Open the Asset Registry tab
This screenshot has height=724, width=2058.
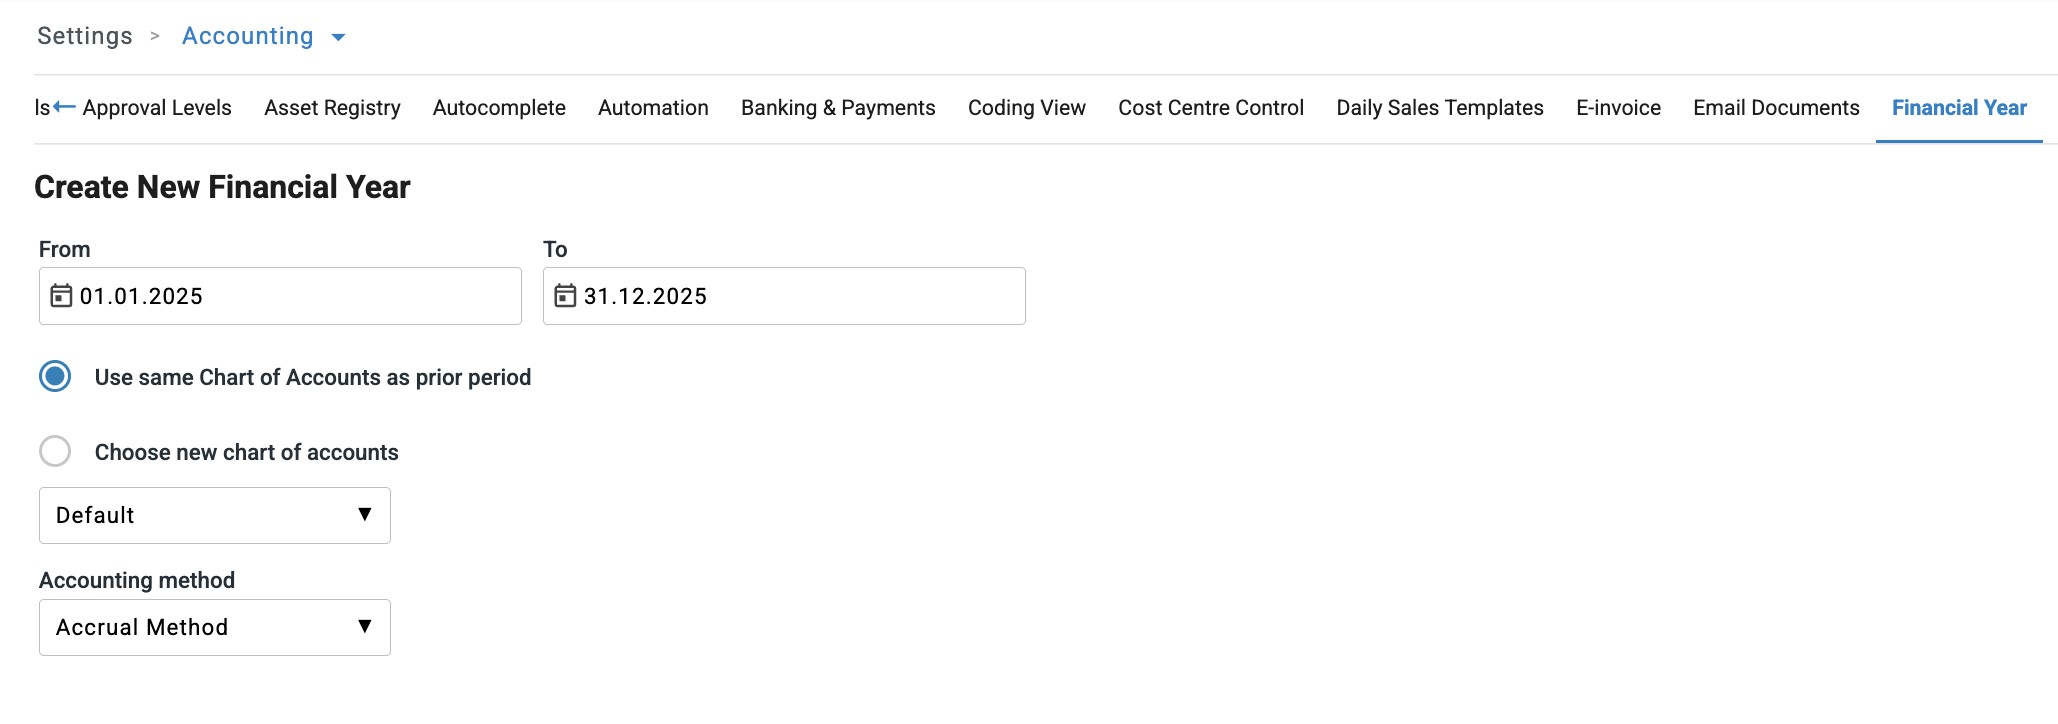(332, 108)
